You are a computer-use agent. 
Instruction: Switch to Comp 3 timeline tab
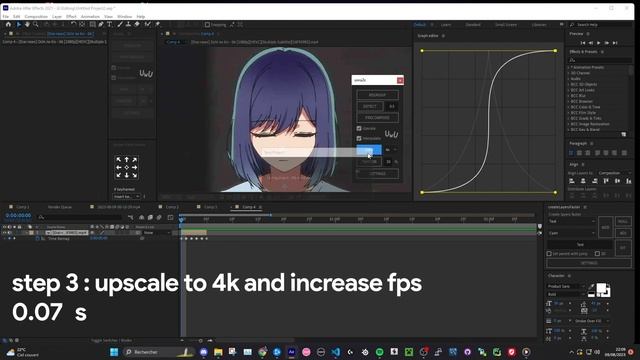click(x=211, y=207)
